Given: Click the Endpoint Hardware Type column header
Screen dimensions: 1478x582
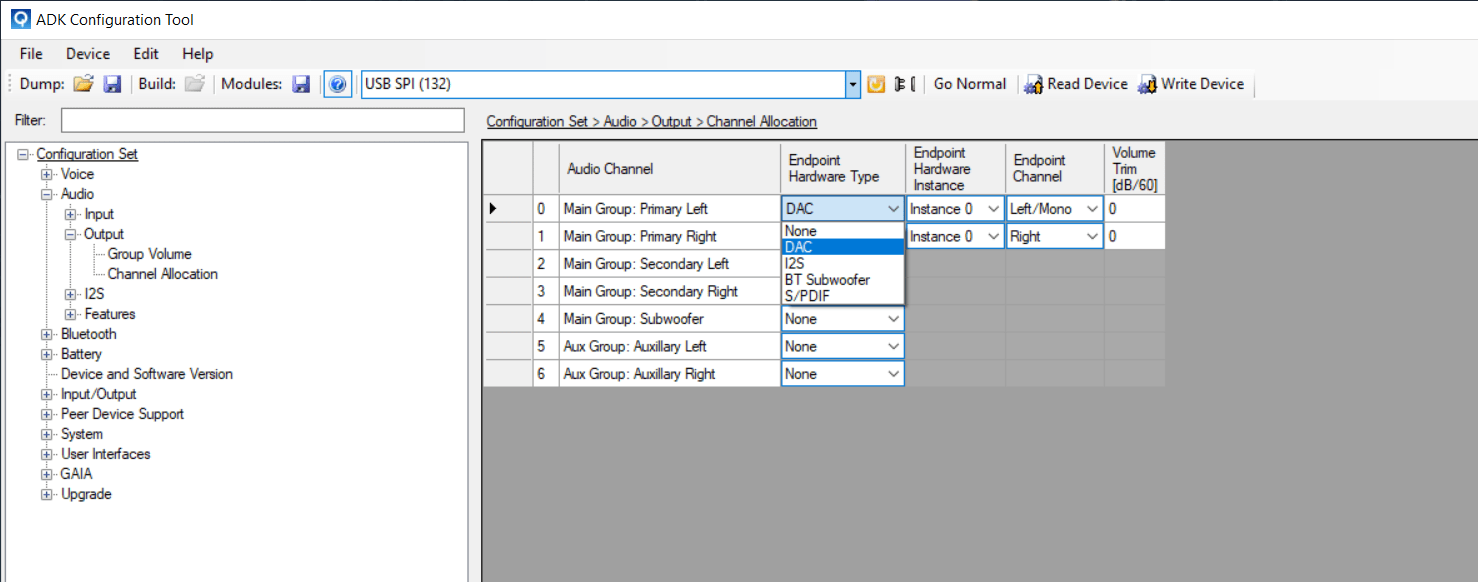Looking at the screenshot, I should [843, 168].
